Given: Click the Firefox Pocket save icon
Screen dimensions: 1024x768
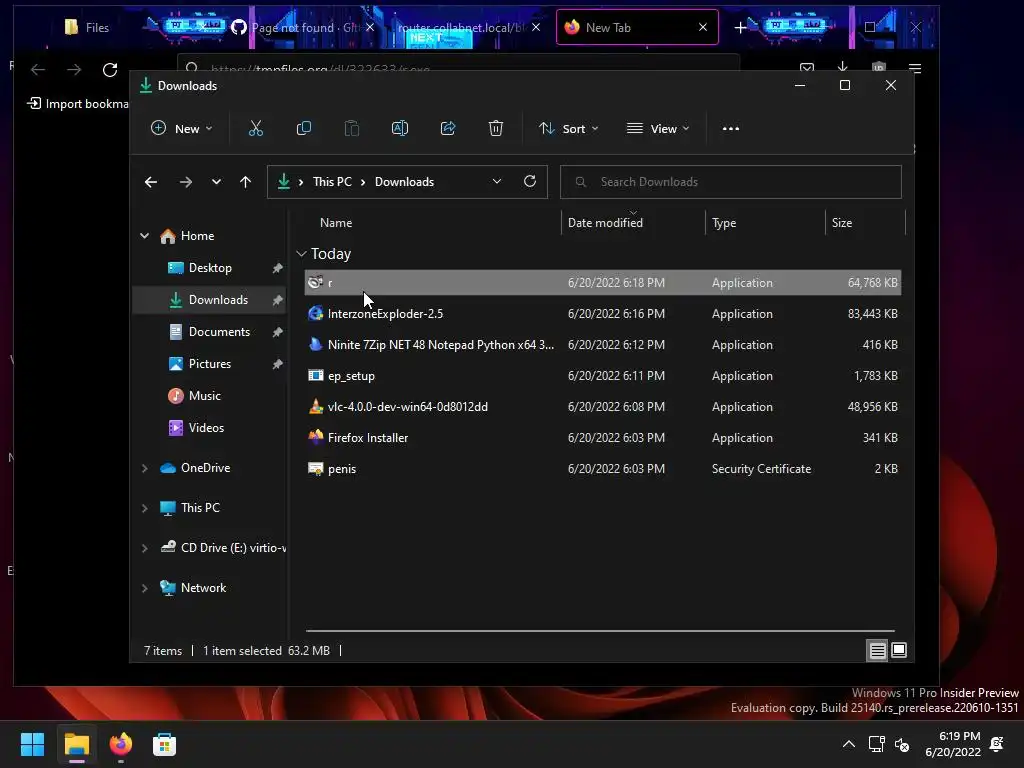Looking at the screenshot, I should (807, 67).
